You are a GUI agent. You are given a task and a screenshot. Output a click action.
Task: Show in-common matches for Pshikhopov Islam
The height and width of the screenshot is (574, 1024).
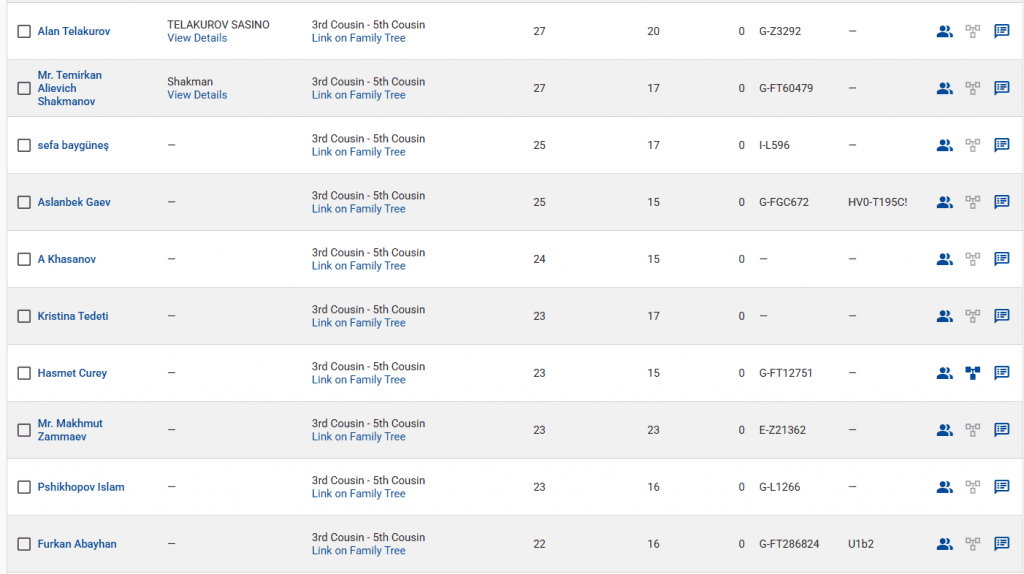tap(944, 487)
